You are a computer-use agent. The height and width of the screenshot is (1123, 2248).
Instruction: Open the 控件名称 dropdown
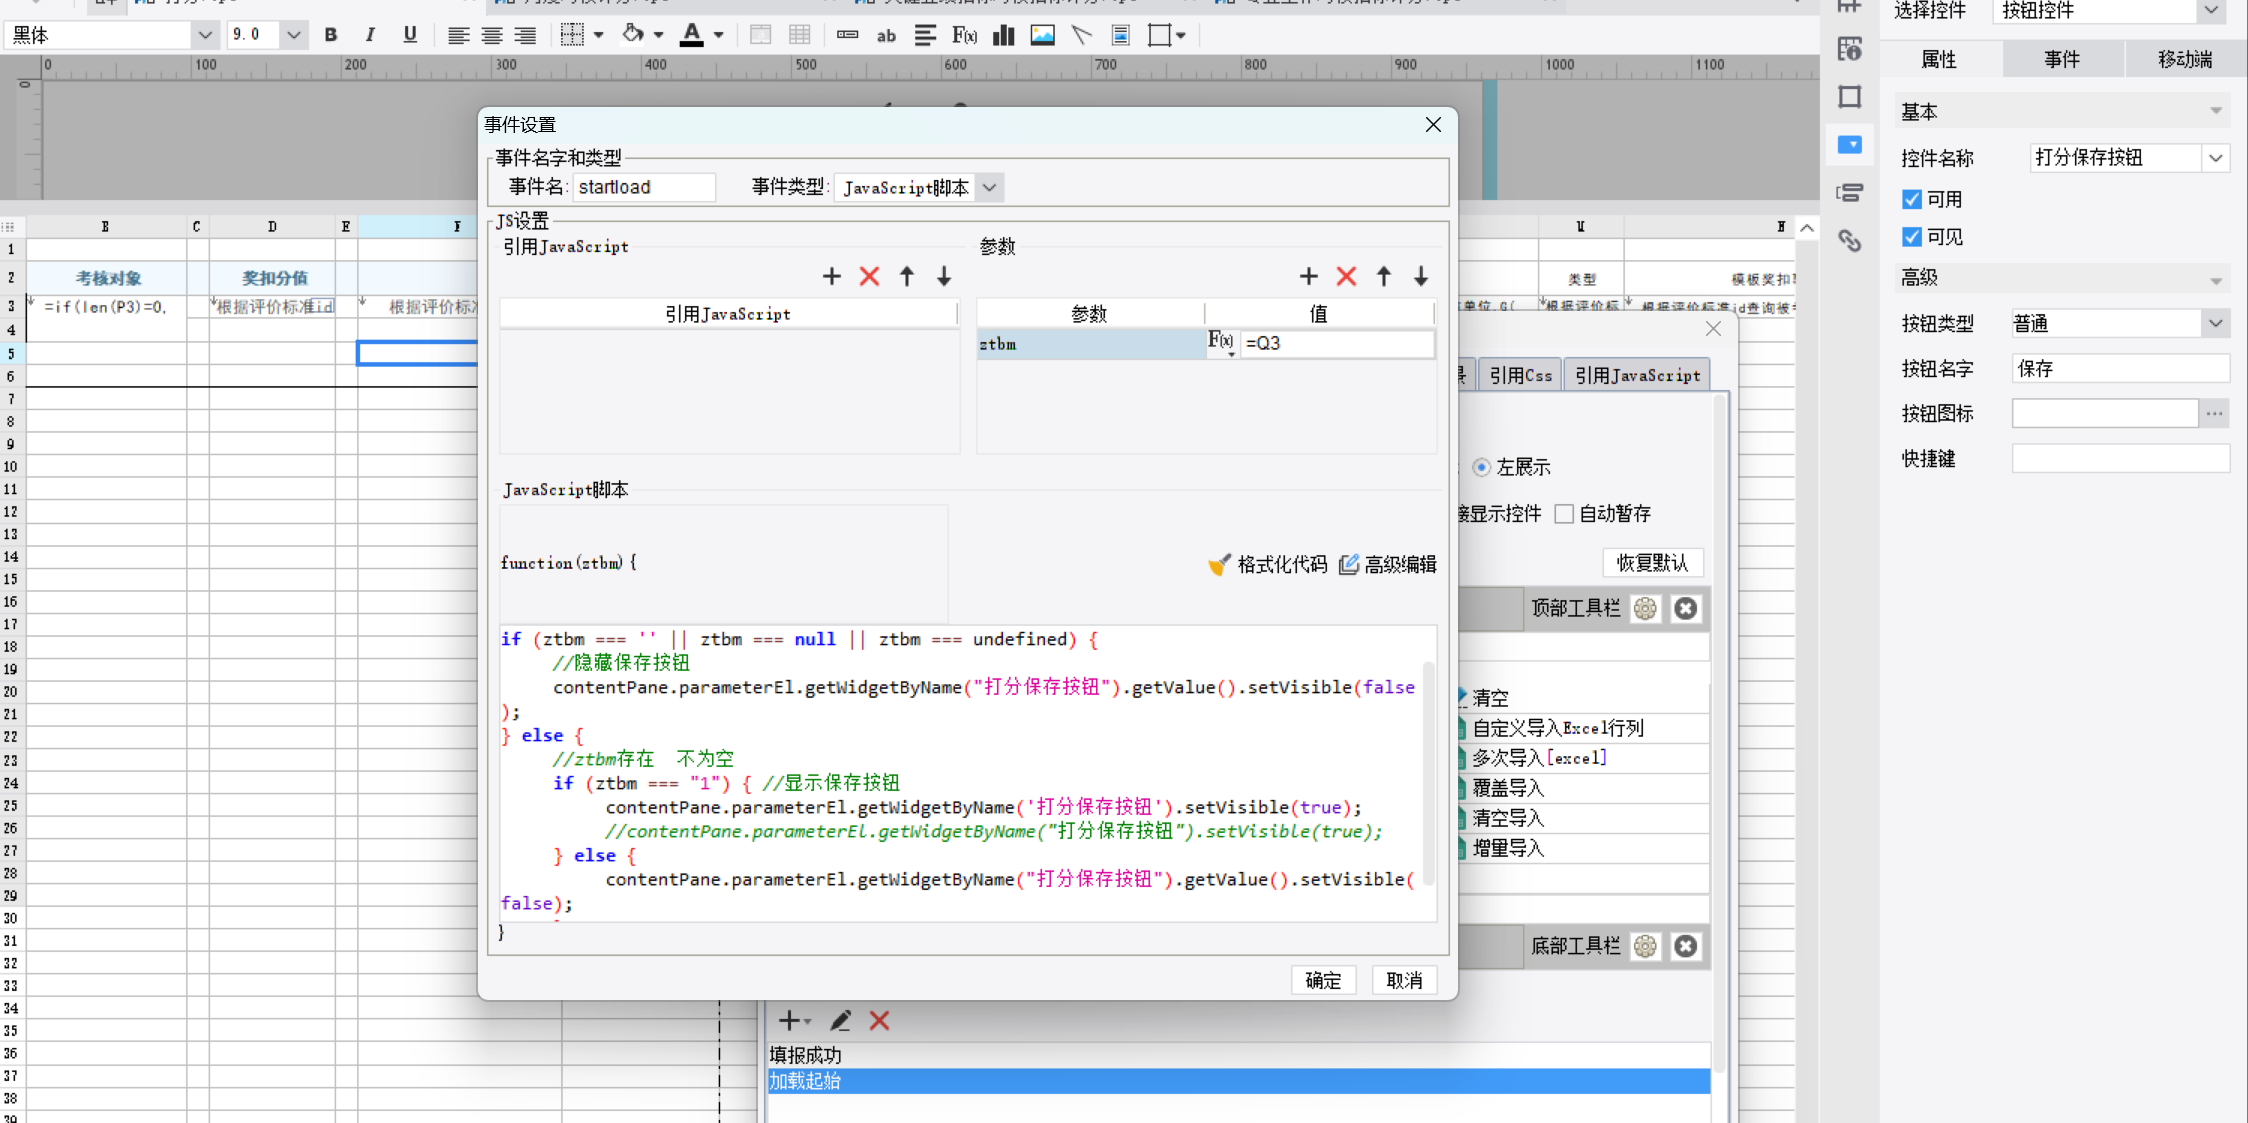2216,158
